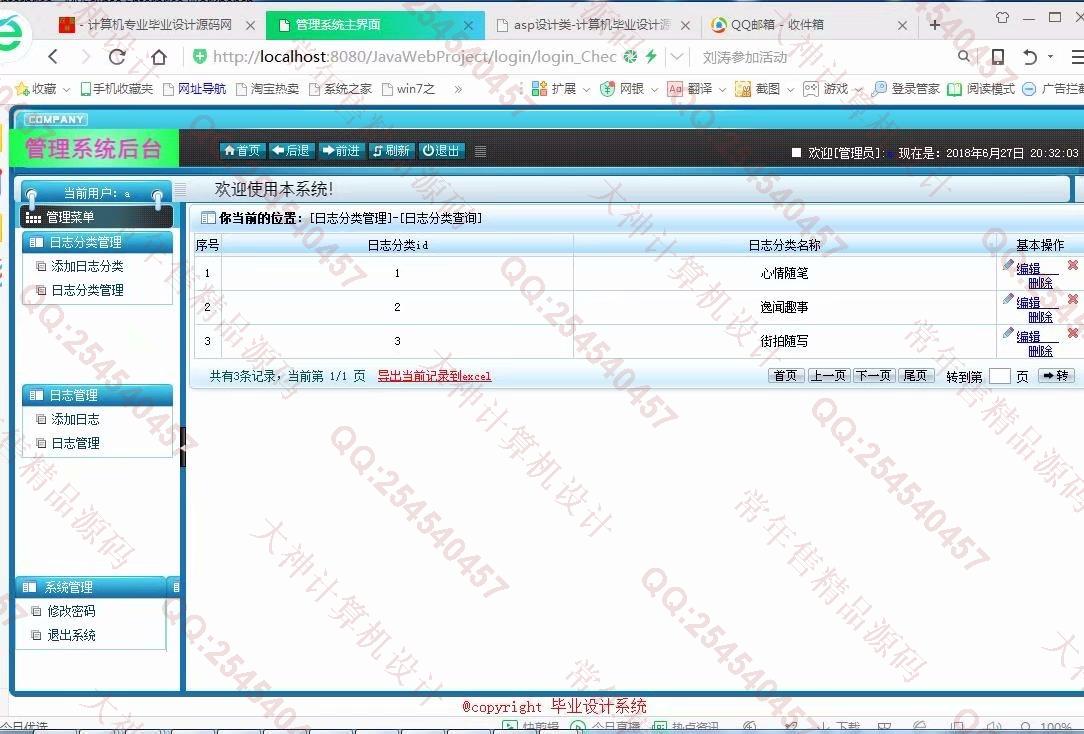Open 翻译 translate tool
The width and height of the screenshot is (1084, 734).
point(690,88)
